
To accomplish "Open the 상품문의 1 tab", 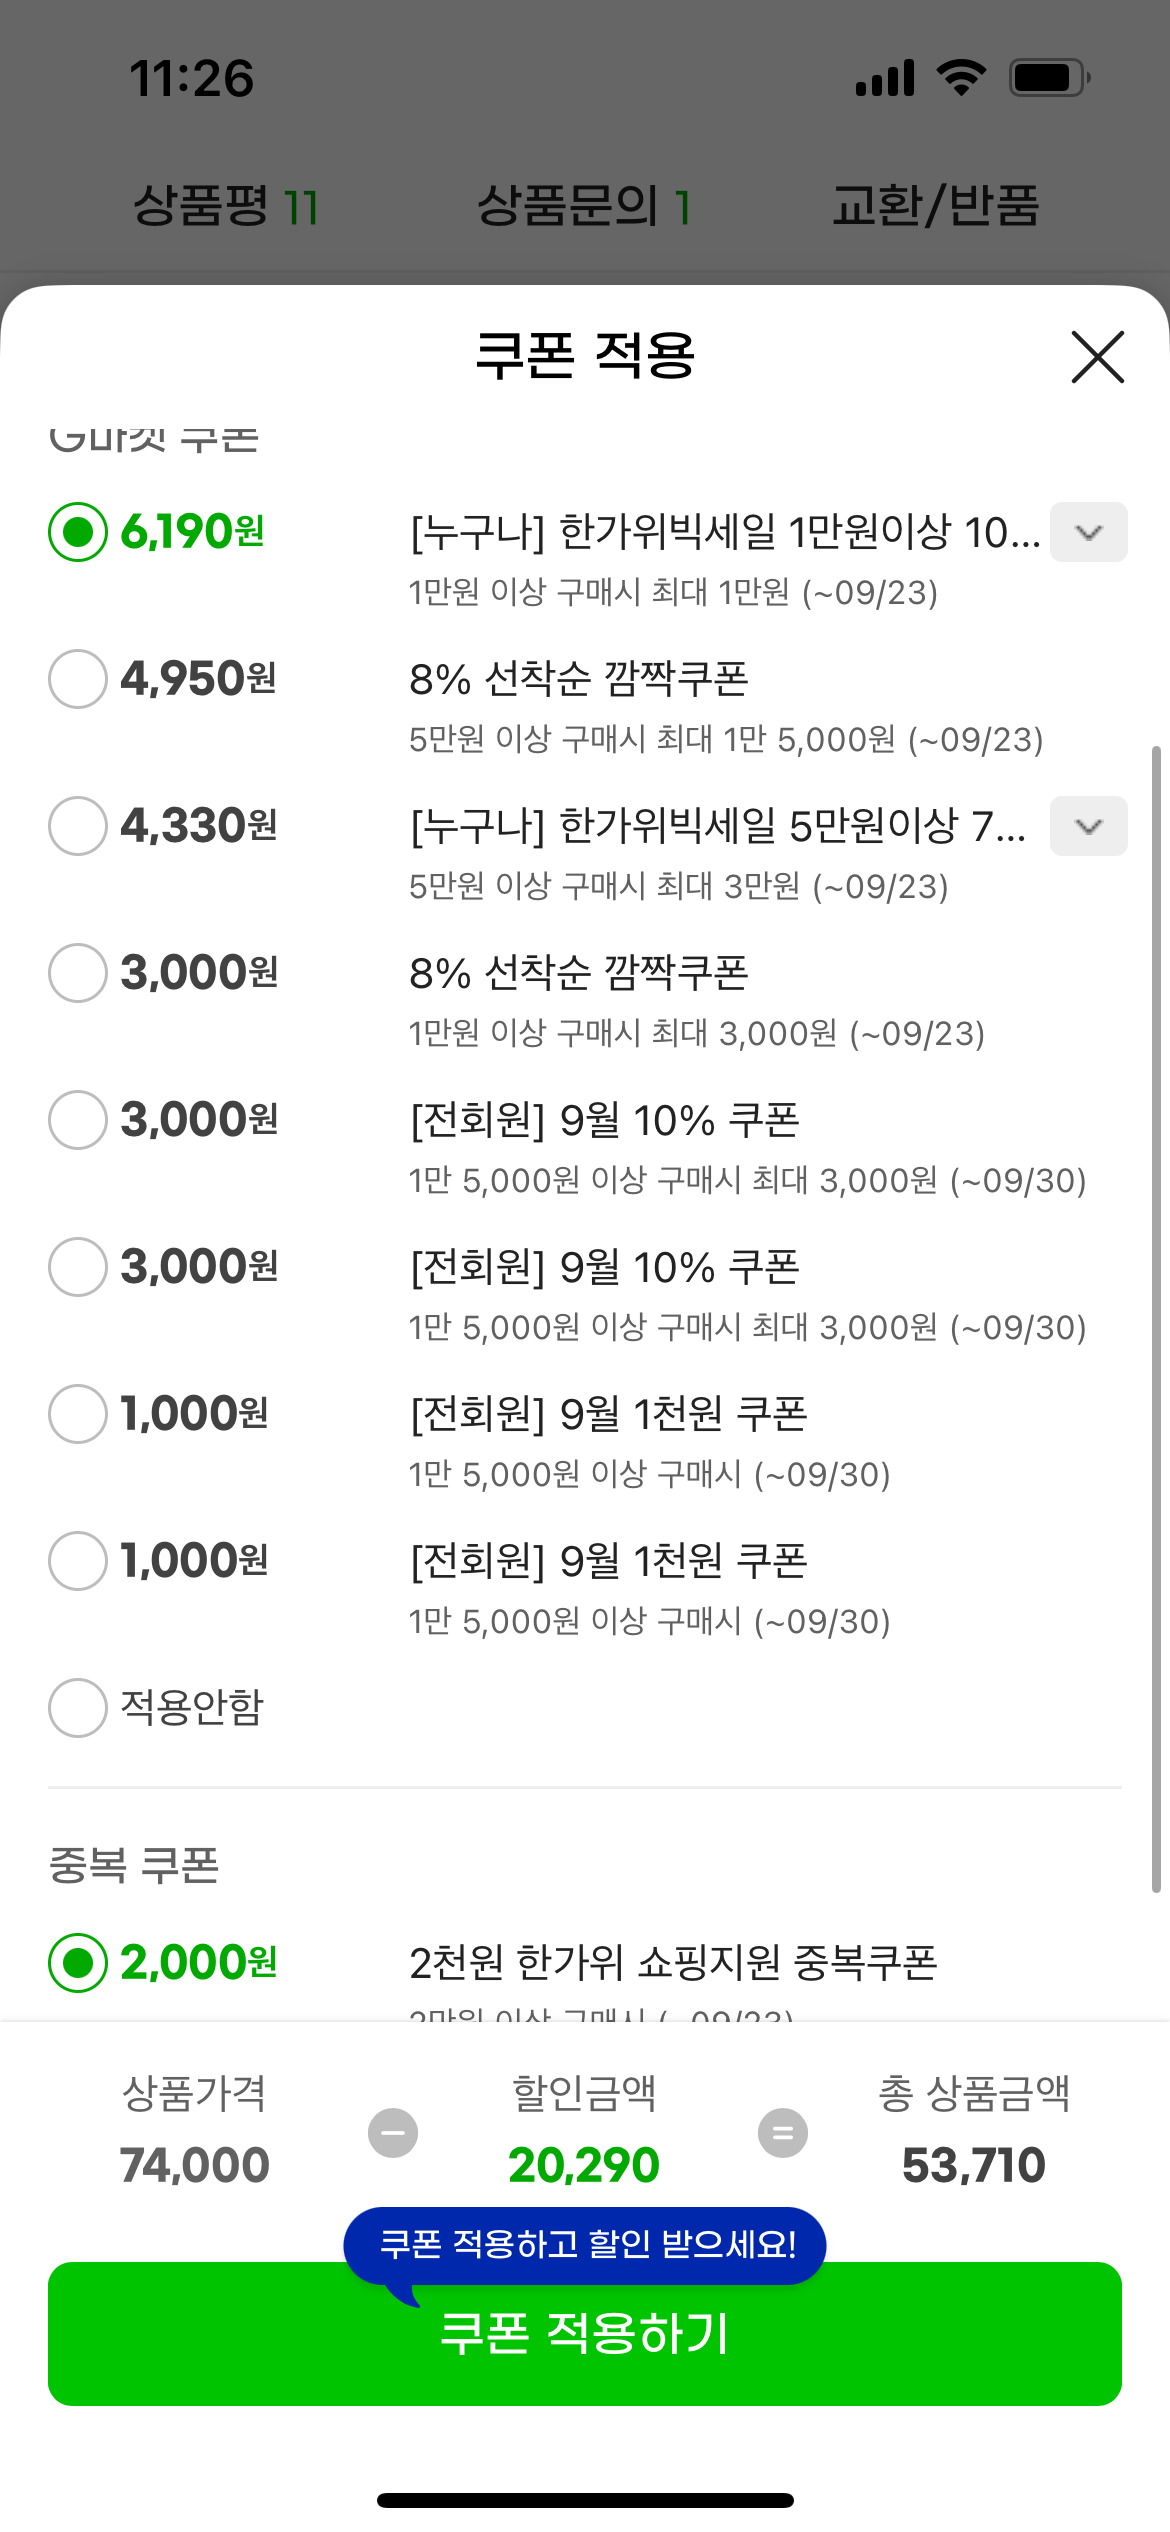I will 584,206.
